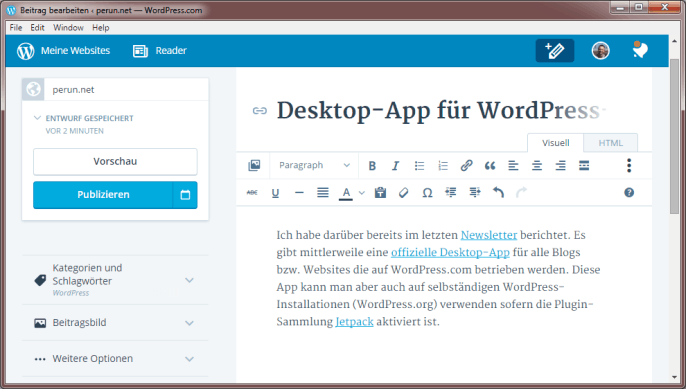The image size is (686, 389).
Task: Toggle underline formatting
Action: click(x=275, y=193)
